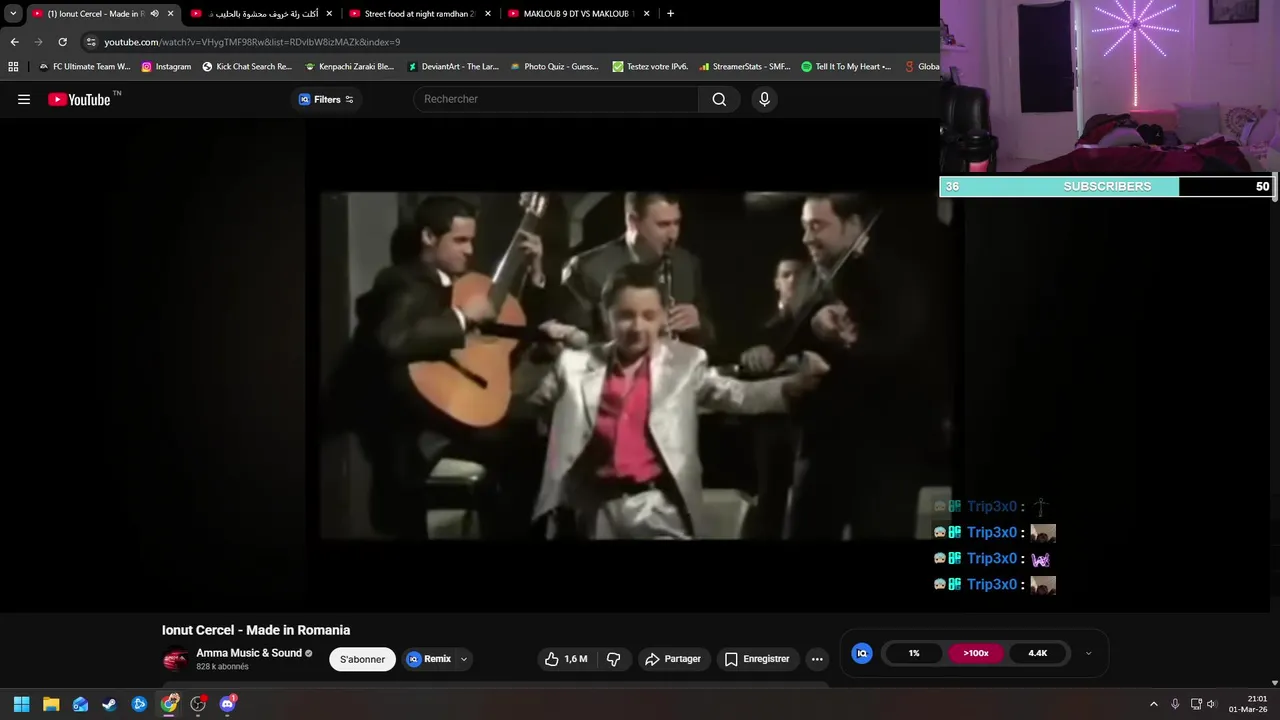This screenshot has width=1280, height=720.
Task: Click the 4.4K vidIQ stat pill
Action: pyautogui.click(x=1038, y=653)
